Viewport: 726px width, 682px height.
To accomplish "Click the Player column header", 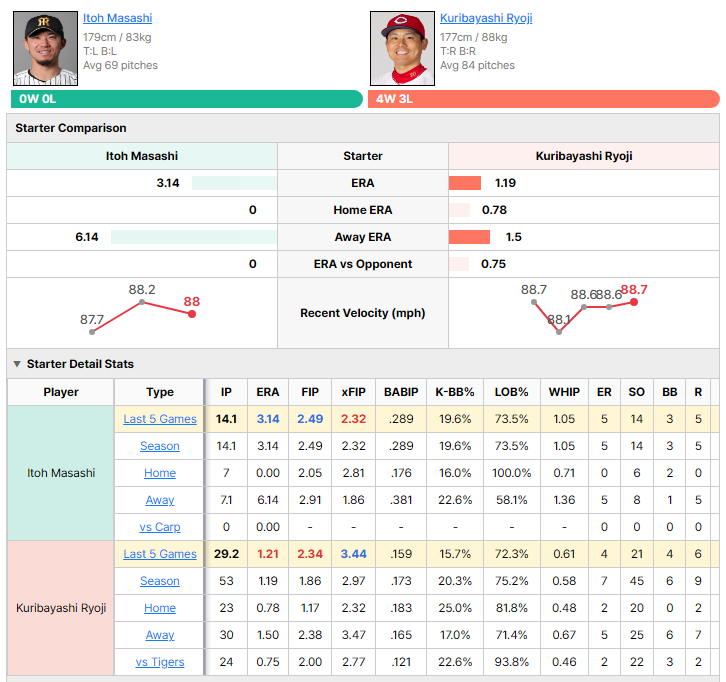I will [x=61, y=392].
